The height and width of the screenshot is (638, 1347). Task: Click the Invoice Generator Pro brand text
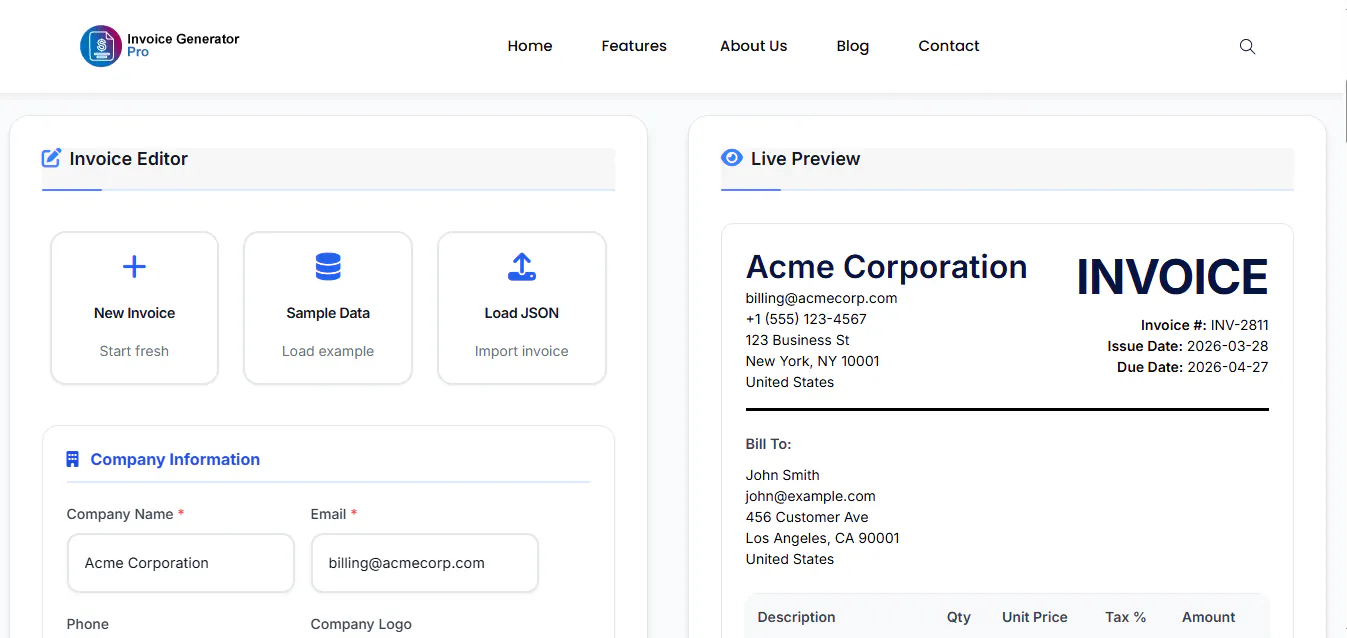183,45
